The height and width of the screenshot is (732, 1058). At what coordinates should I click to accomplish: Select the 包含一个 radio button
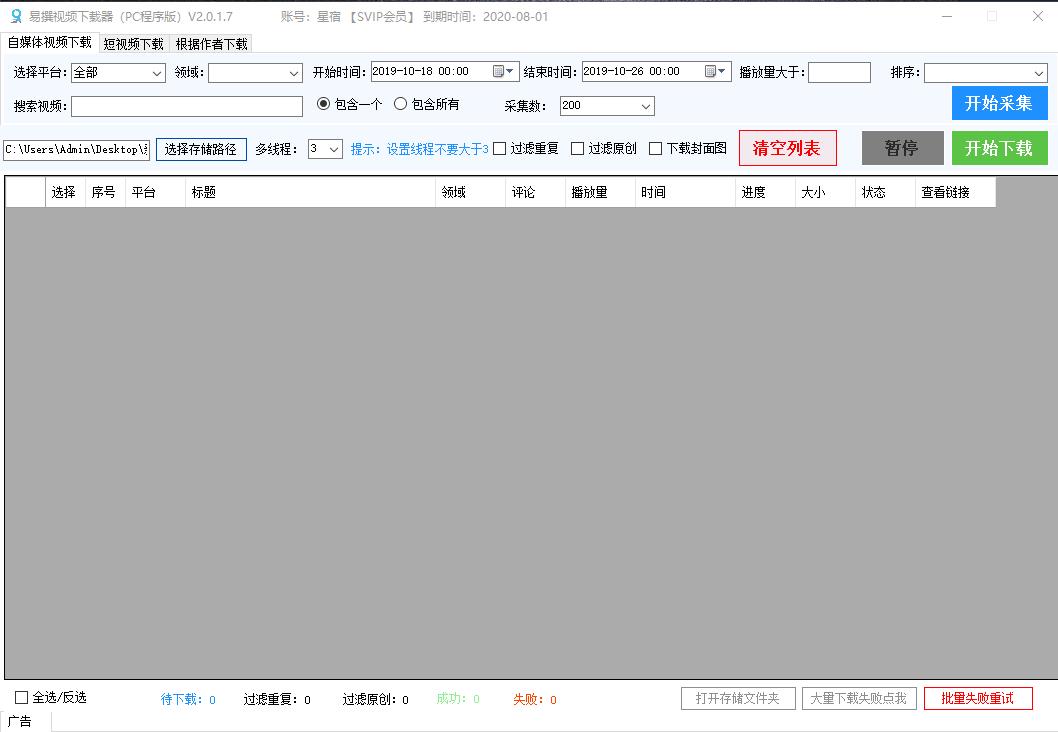321,104
